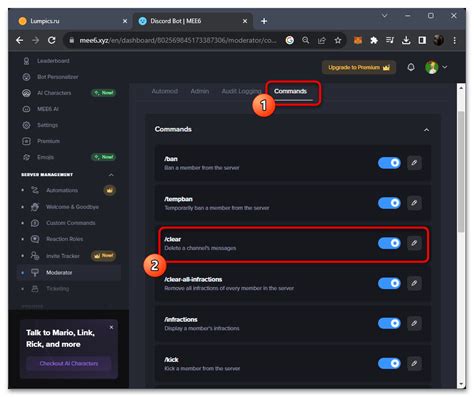
Task: Open MEE6 AI sidebar entry
Action: (48, 109)
